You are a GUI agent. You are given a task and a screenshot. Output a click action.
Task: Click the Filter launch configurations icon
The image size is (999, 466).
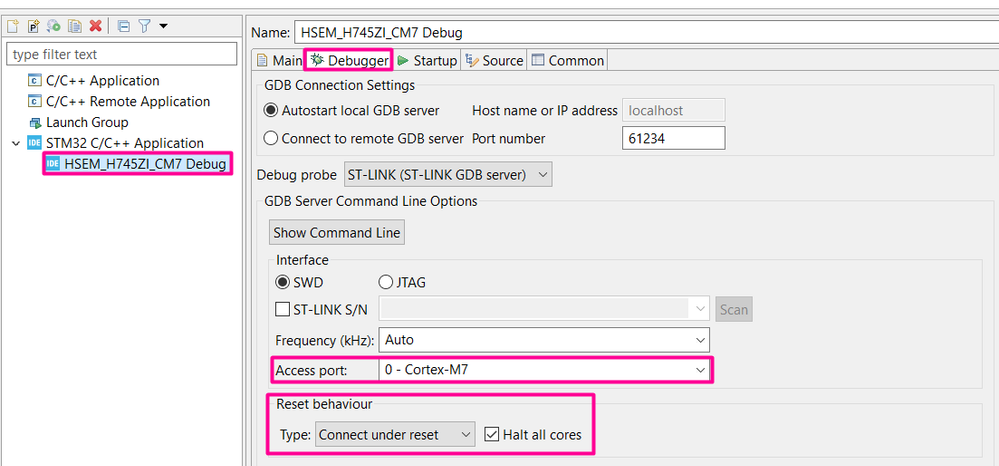pos(145,26)
